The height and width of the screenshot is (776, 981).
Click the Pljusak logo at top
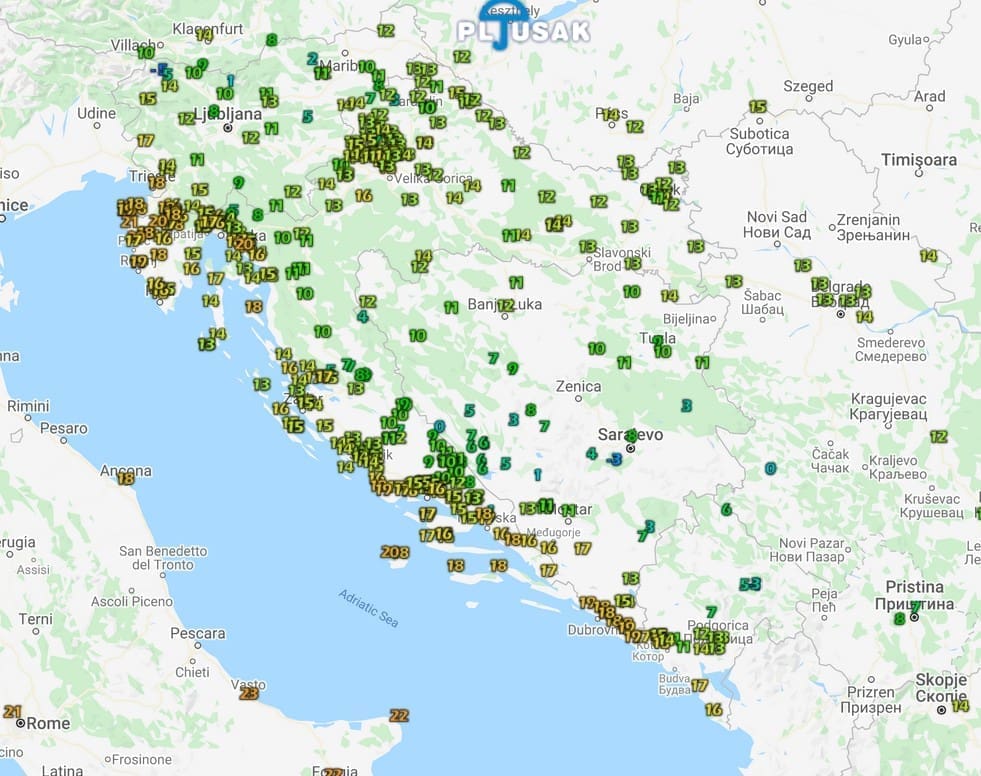[x=523, y=30]
